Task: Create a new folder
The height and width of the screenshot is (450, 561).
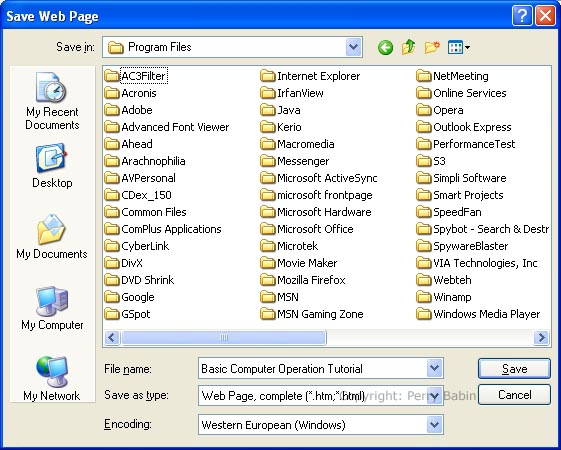Action: click(432, 47)
